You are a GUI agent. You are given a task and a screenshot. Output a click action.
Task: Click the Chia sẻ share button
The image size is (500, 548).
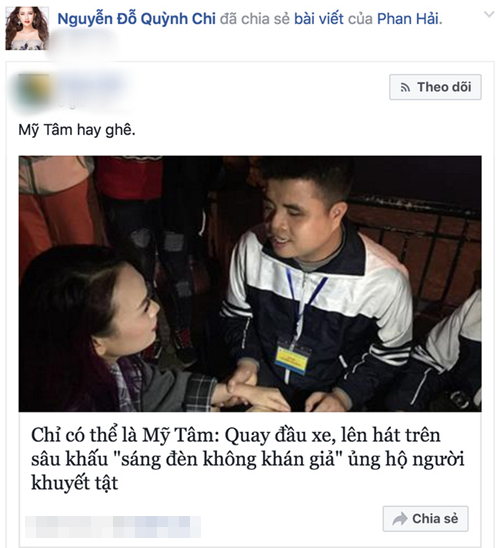point(425,519)
